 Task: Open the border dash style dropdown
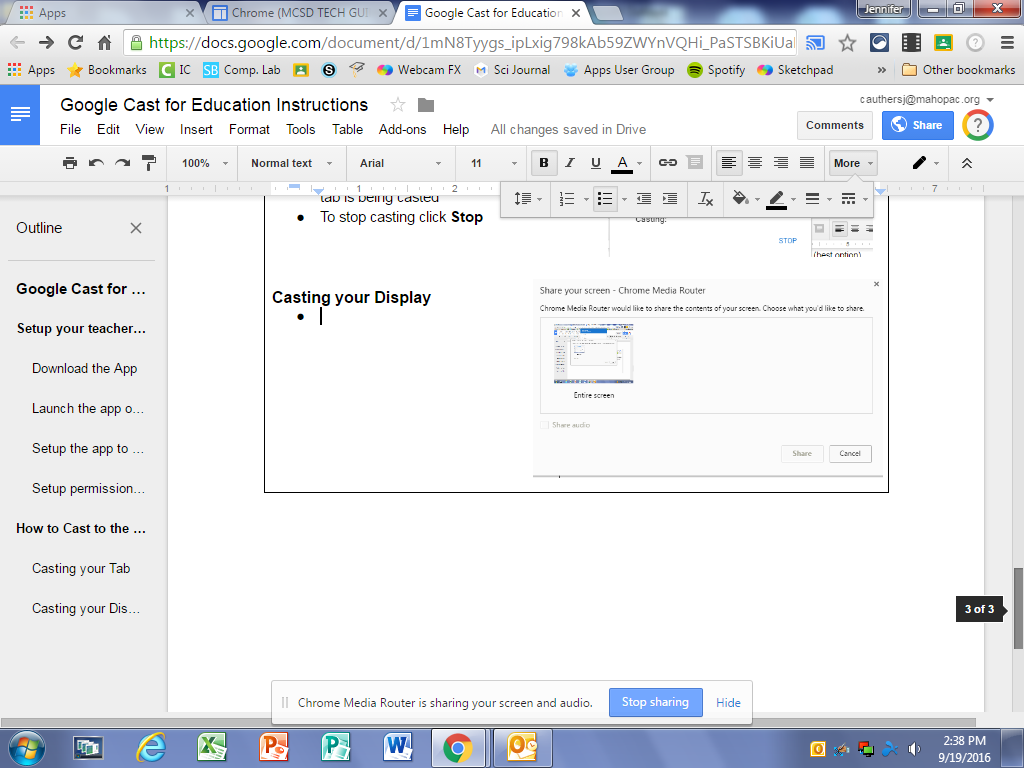coord(854,199)
